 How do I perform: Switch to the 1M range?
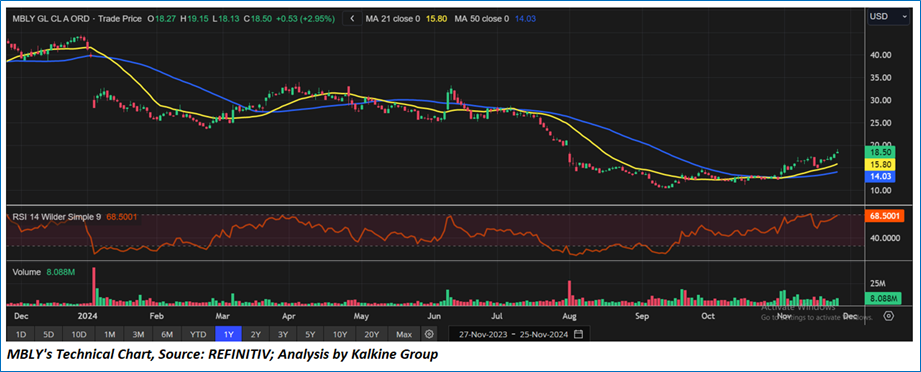109,334
